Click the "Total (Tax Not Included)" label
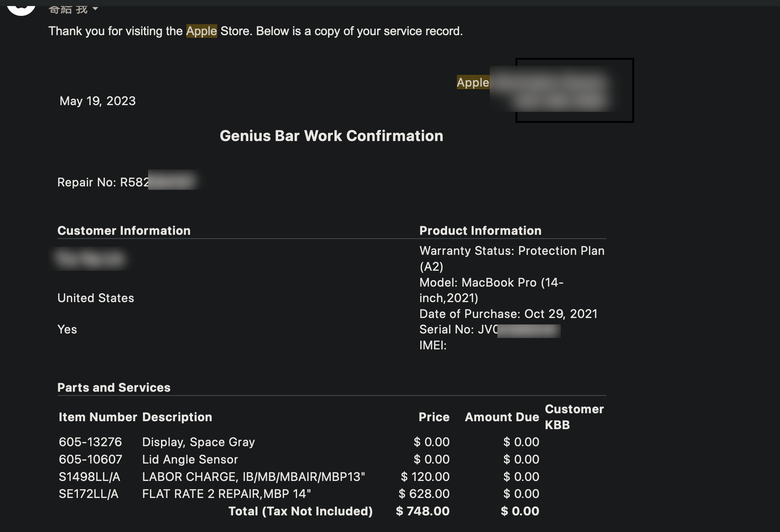780x532 pixels. [x=300, y=511]
